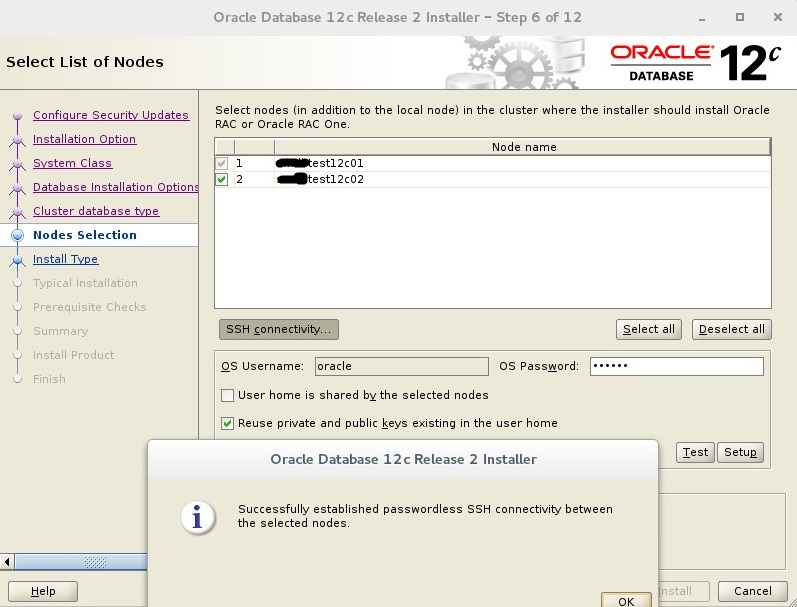Click the Node name column header

point(523,147)
